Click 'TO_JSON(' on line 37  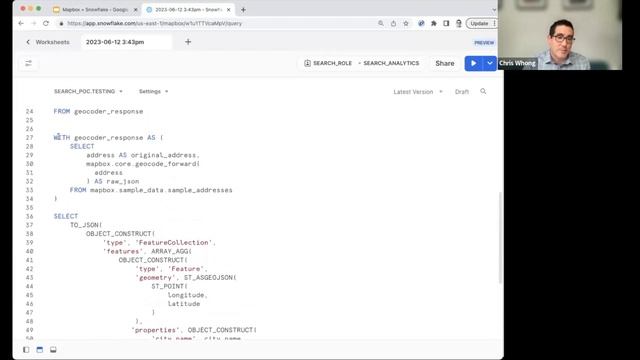click(x=86, y=225)
